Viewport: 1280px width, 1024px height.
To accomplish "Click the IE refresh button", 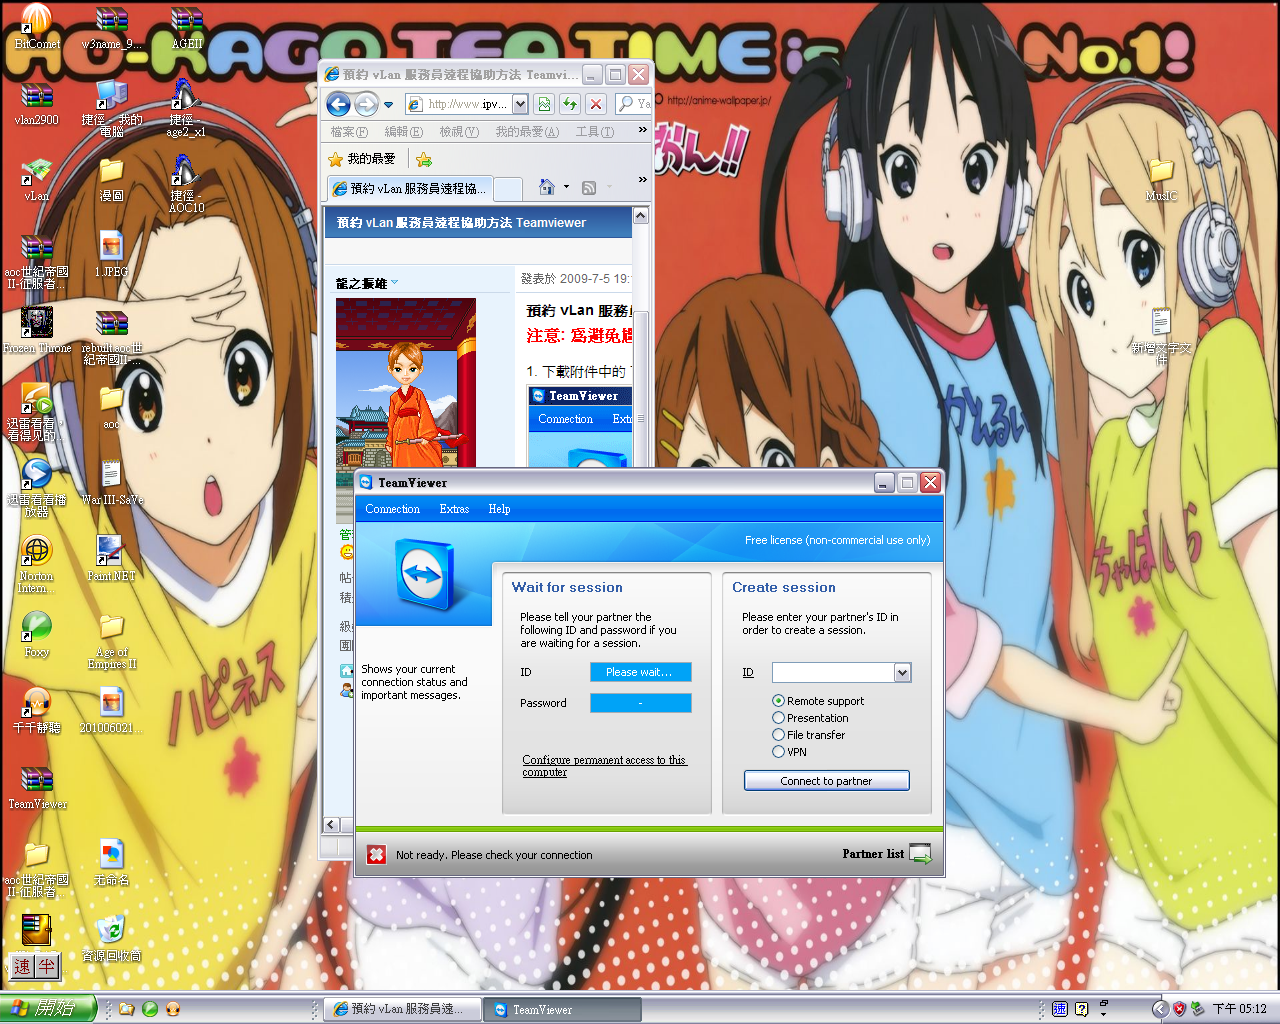I will [570, 104].
